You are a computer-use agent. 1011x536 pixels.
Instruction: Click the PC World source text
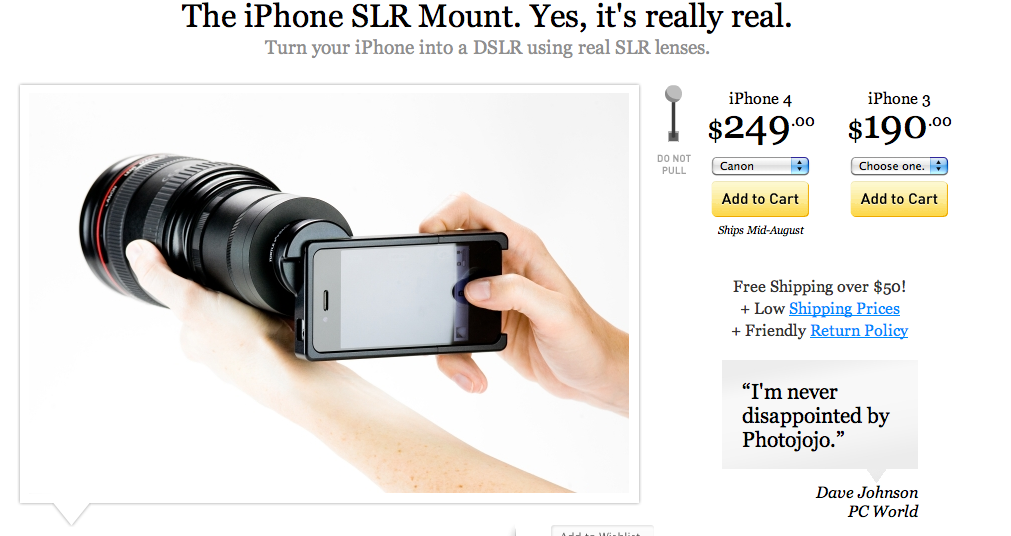point(883,511)
